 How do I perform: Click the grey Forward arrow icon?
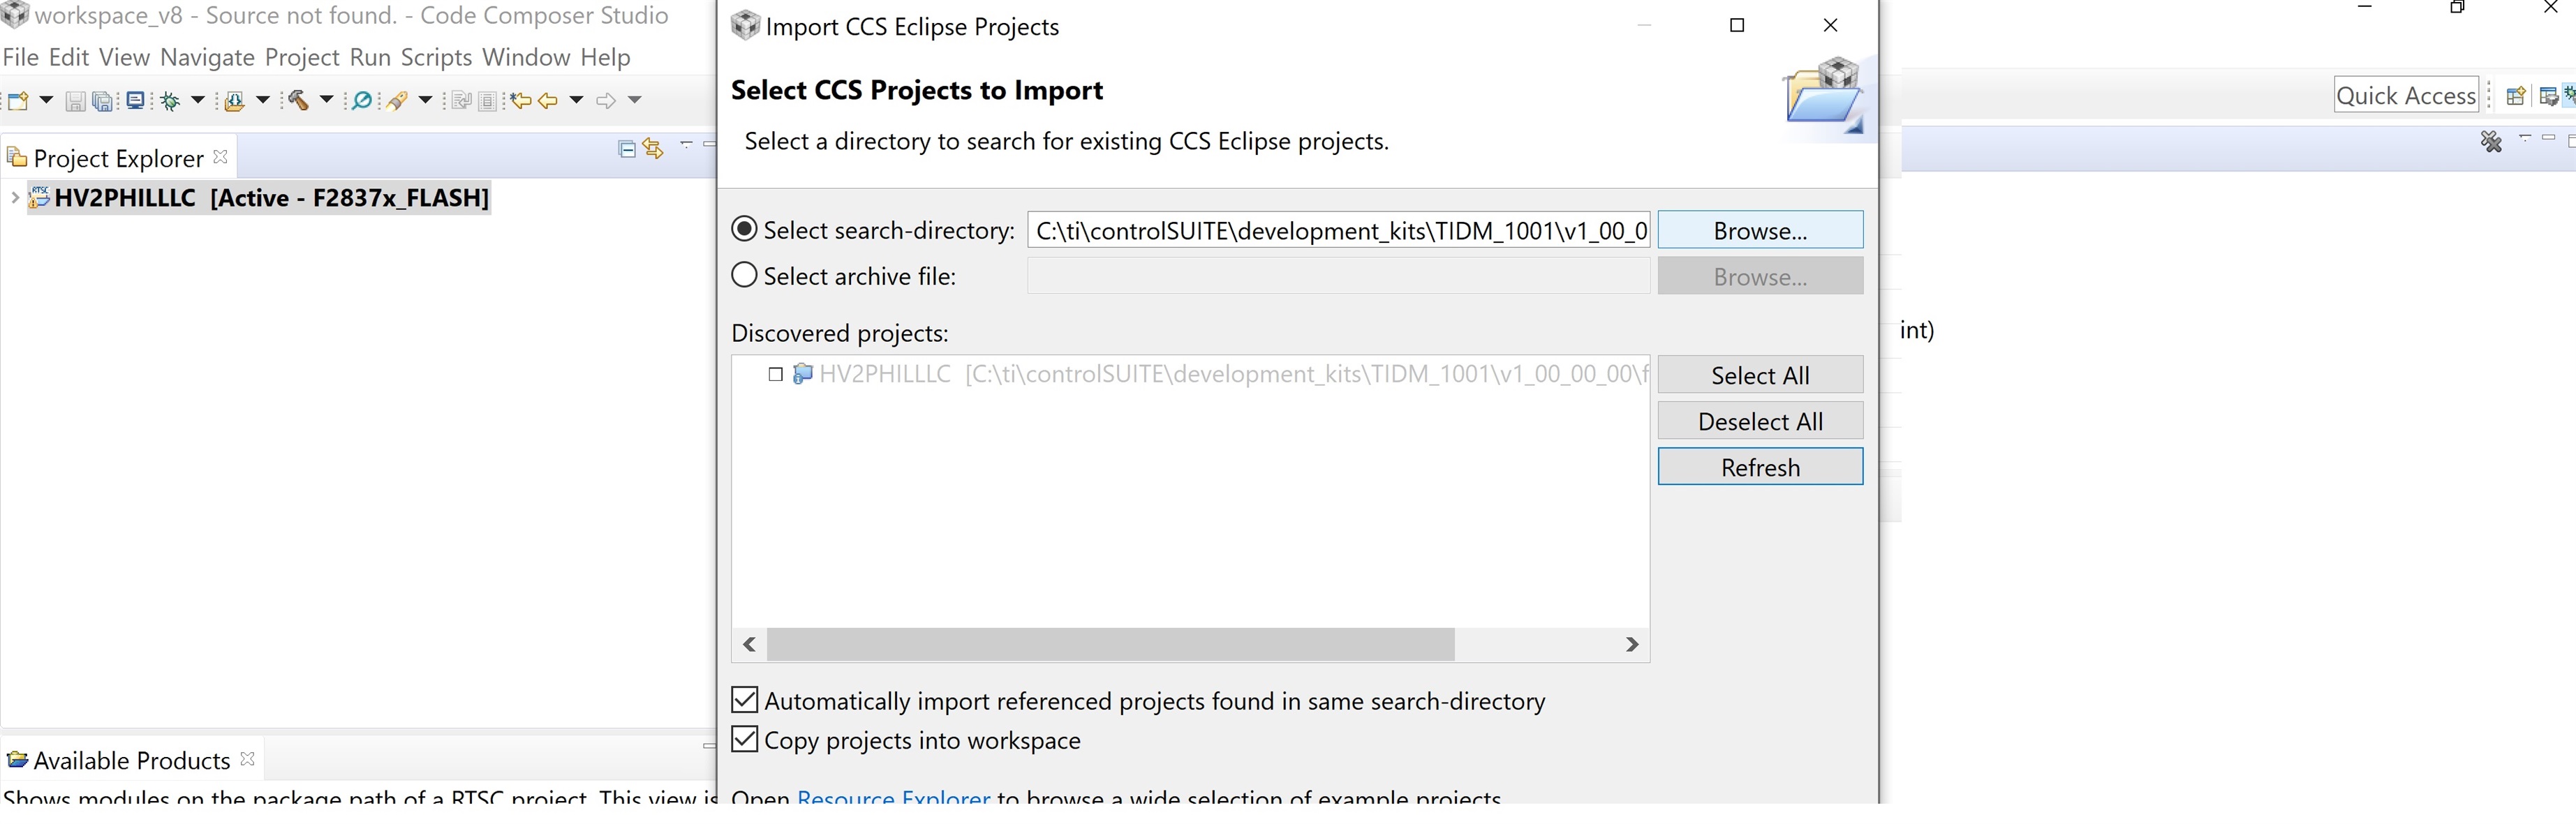click(606, 100)
